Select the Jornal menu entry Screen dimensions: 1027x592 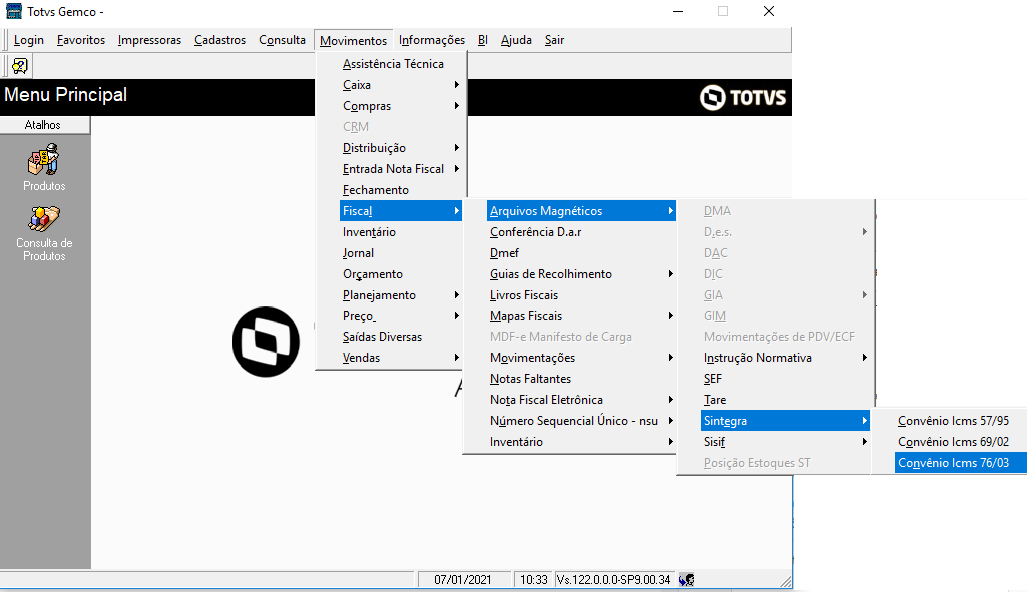coord(401,252)
